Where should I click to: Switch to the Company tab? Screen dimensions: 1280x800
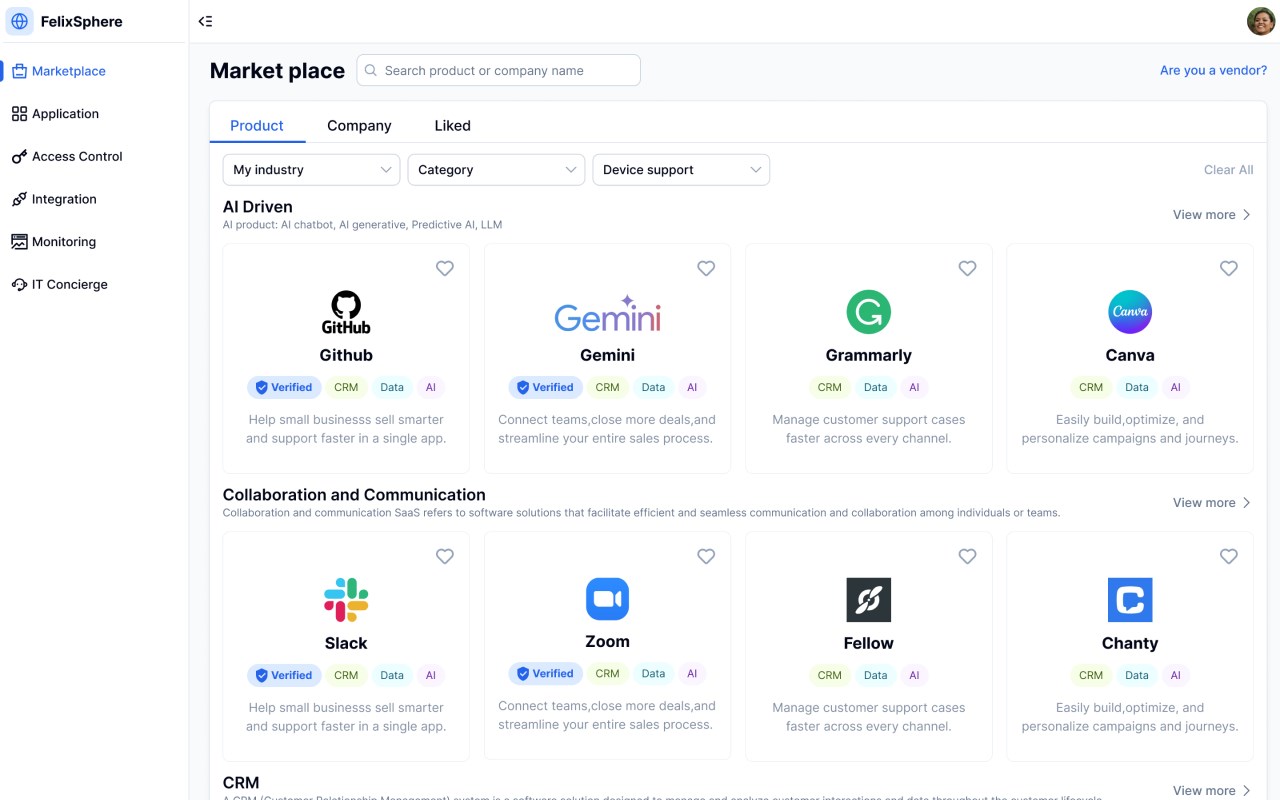click(359, 126)
